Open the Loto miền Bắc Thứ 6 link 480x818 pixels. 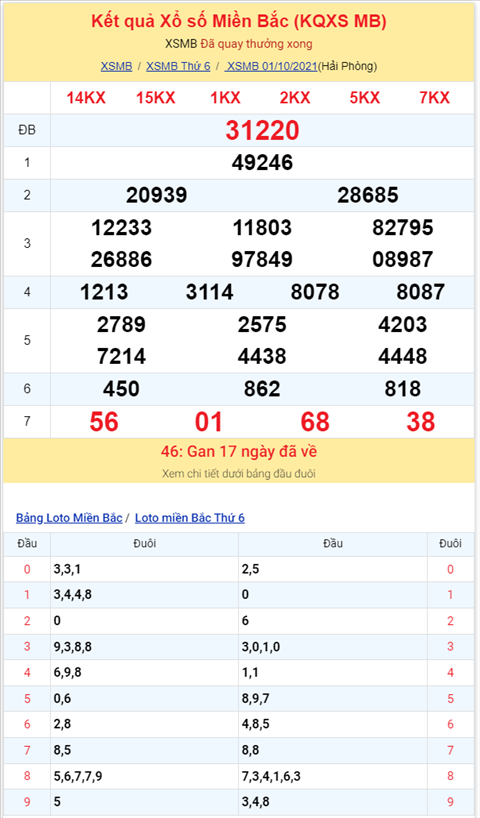pyautogui.click(x=190, y=518)
